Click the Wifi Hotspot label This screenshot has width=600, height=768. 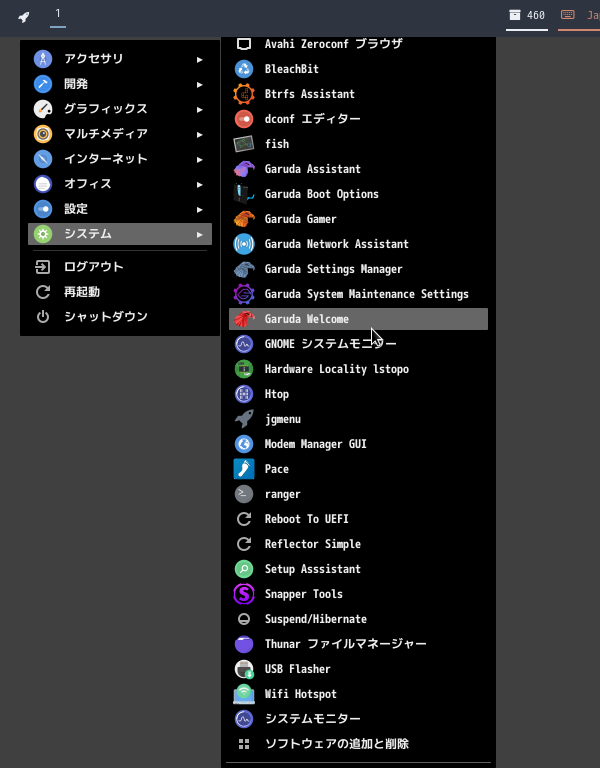point(301,694)
